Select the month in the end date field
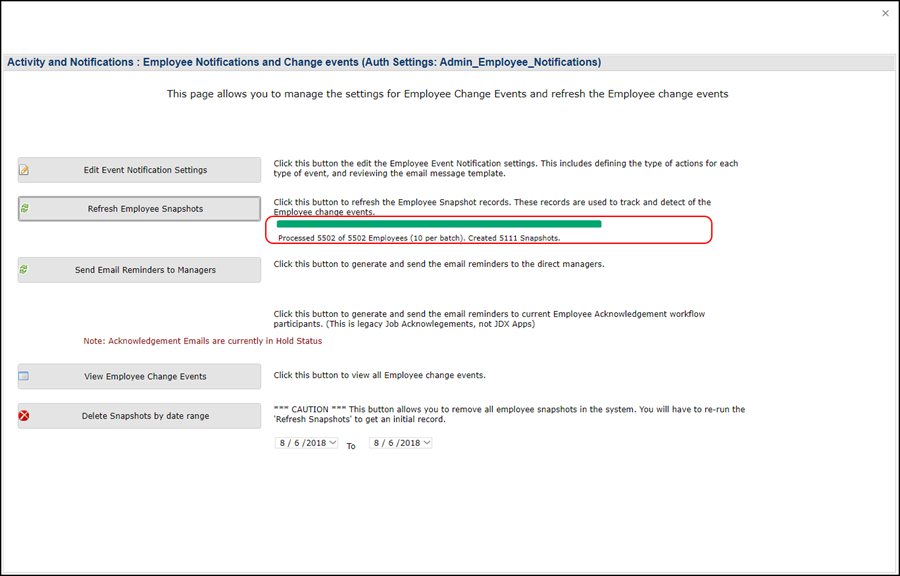This screenshot has width=900, height=576. [x=377, y=443]
